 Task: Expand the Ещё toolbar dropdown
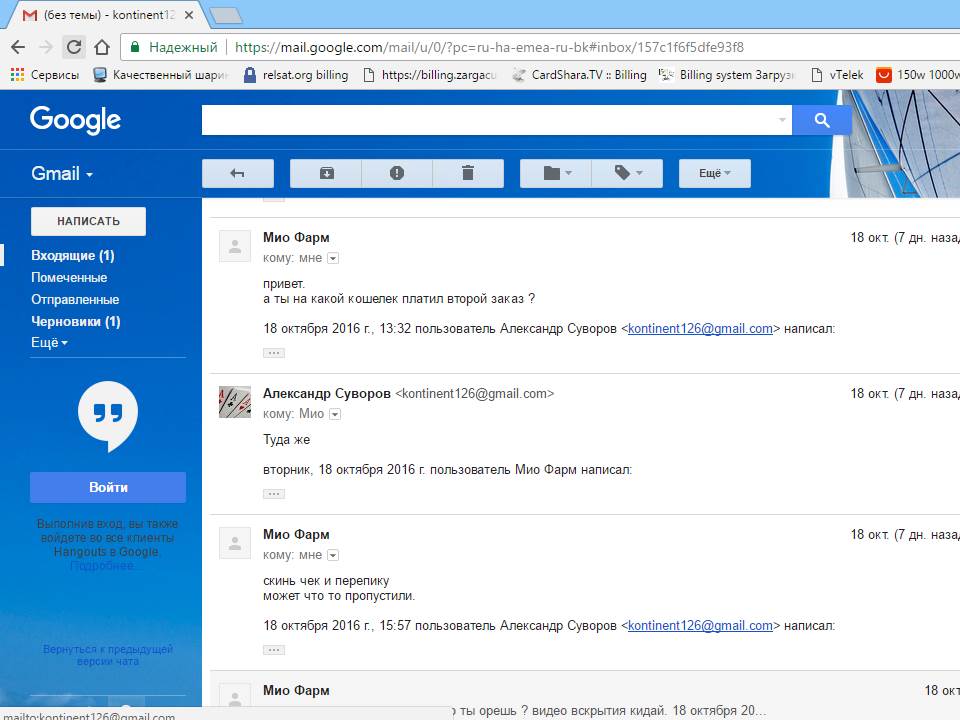pos(714,173)
